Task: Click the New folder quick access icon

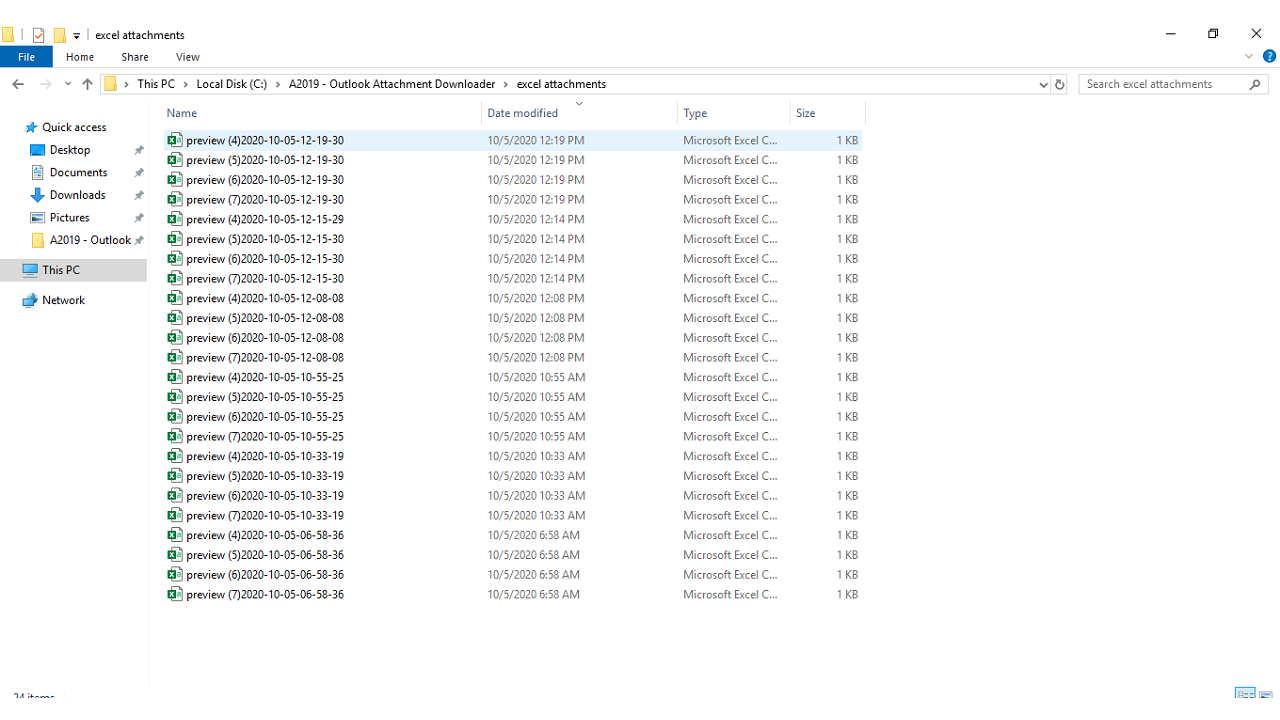Action: point(59,35)
